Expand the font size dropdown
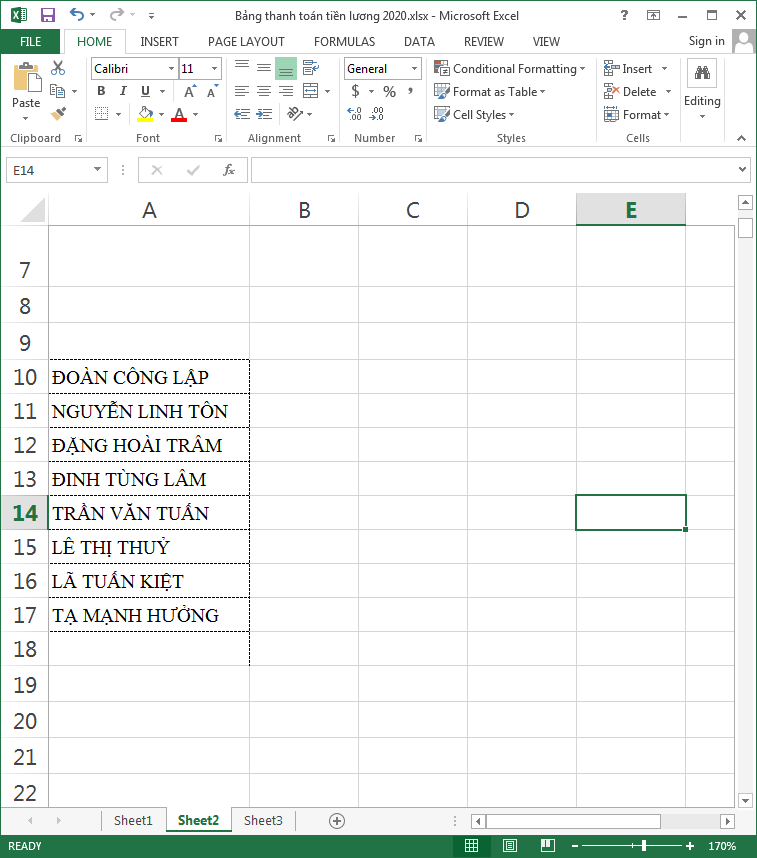Image resolution: width=757 pixels, height=858 pixels. tap(214, 69)
